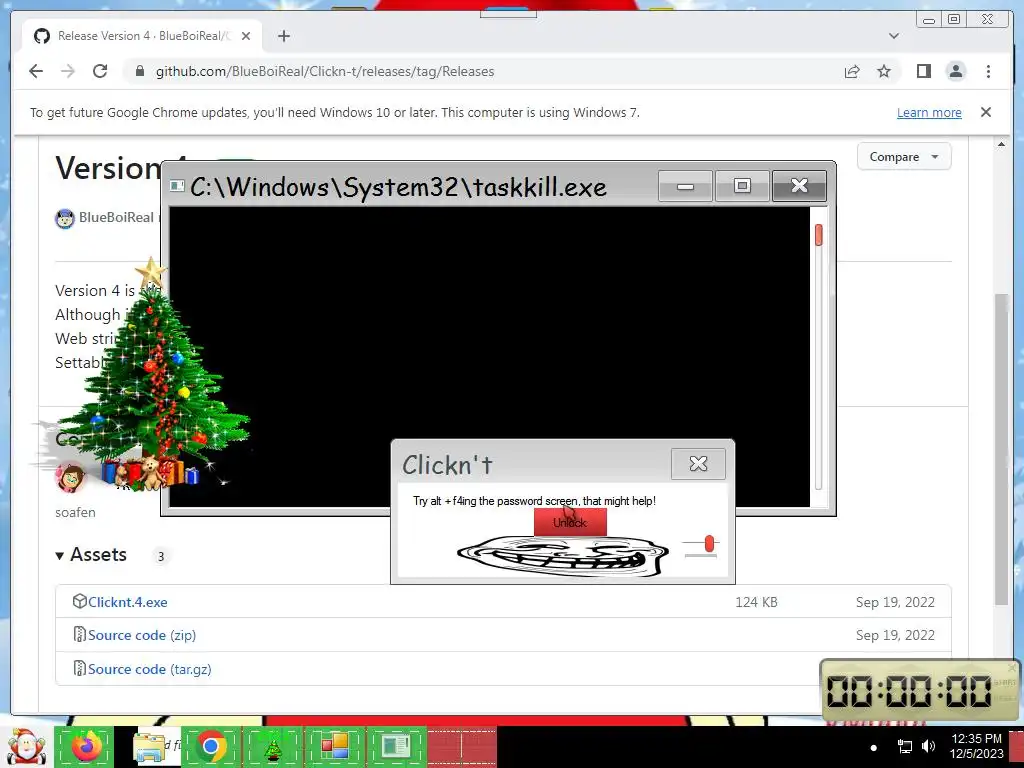Viewport: 1024px width, 768px height.
Task: Click the page scrollbar up arrow
Action: 1001,144
